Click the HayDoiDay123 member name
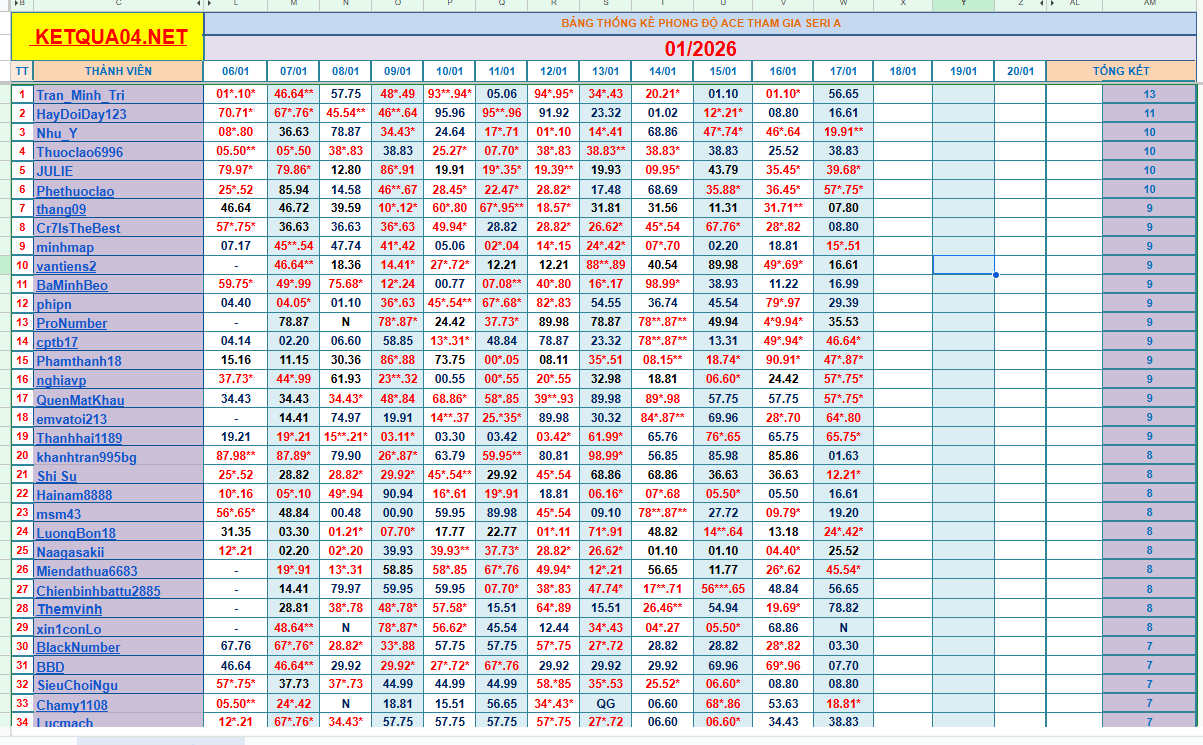The image size is (1203, 745). point(81,114)
